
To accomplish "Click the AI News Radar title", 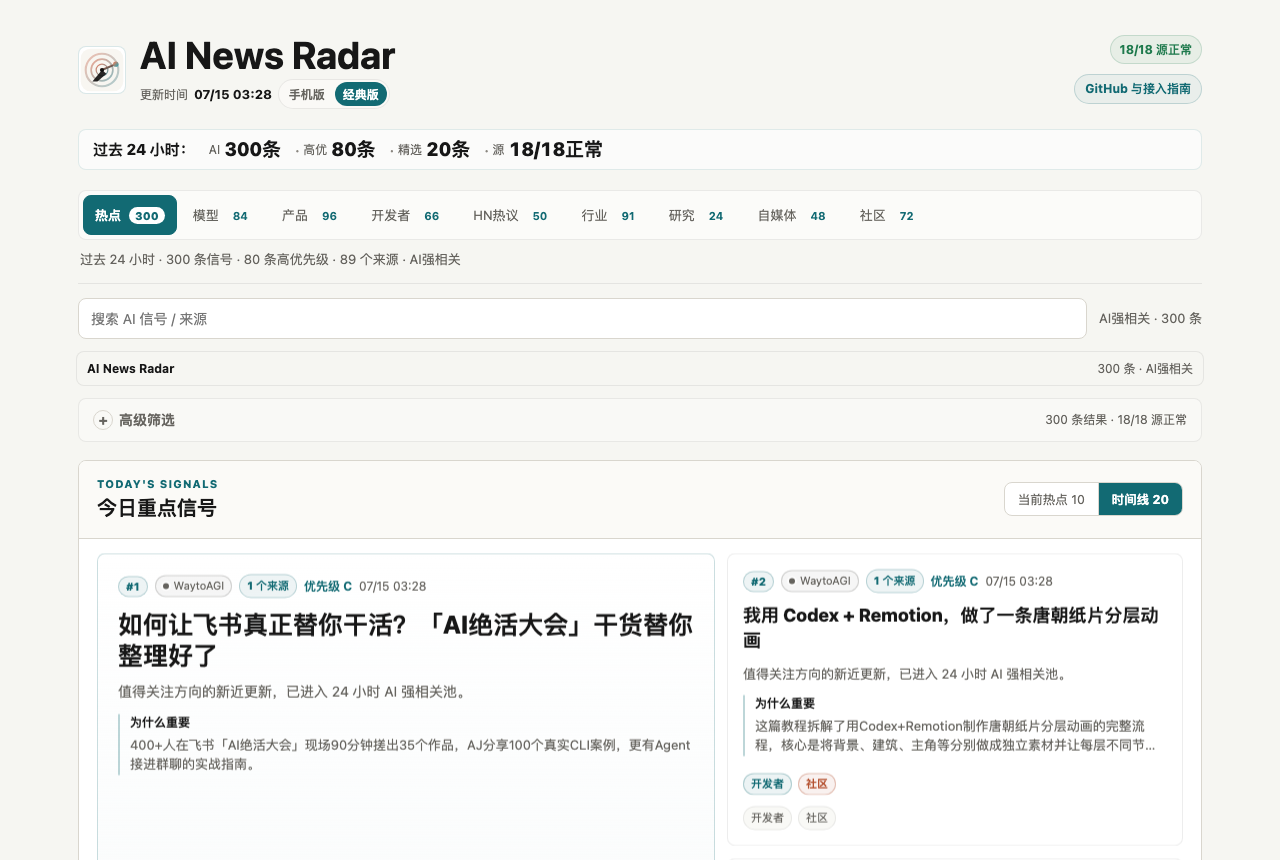I will click(x=268, y=56).
